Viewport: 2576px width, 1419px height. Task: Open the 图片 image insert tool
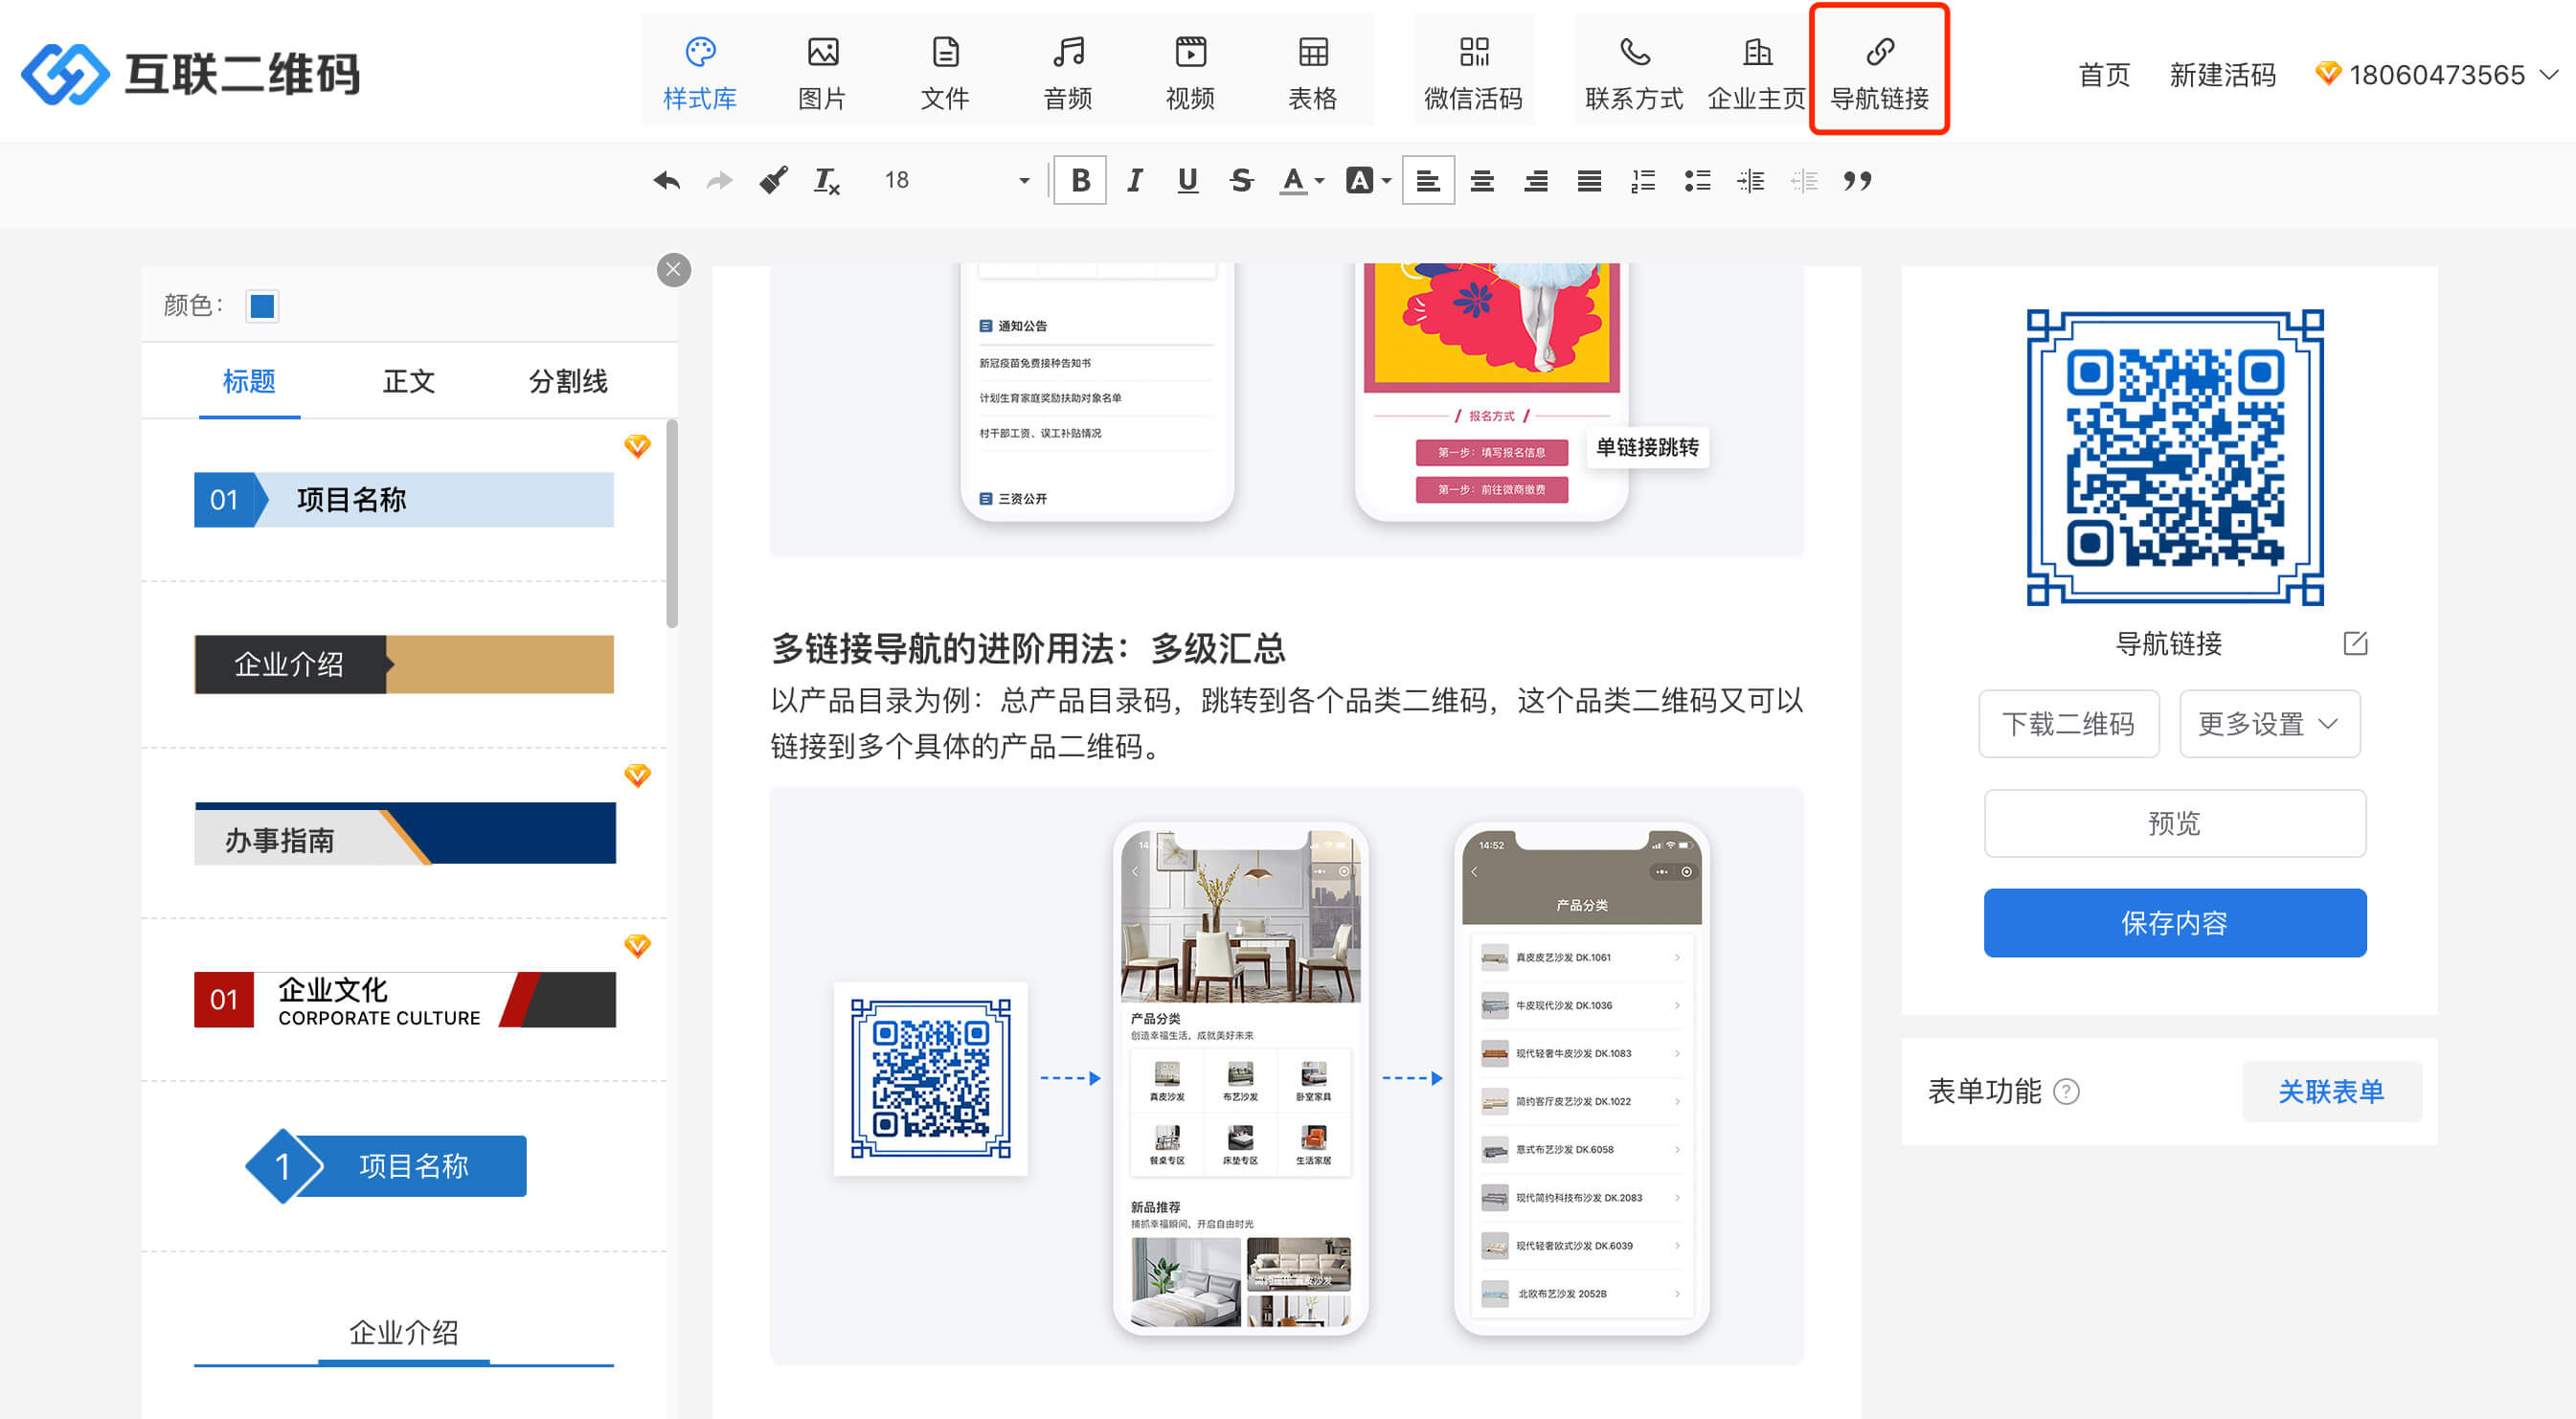pyautogui.click(x=822, y=72)
